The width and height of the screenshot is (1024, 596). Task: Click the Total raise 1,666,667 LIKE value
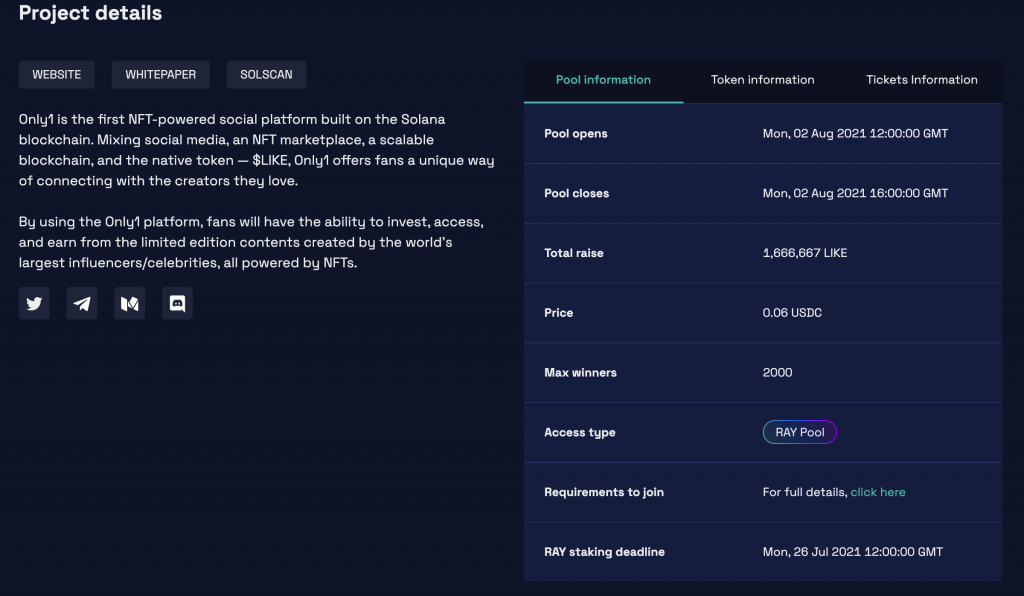coord(805,253)
